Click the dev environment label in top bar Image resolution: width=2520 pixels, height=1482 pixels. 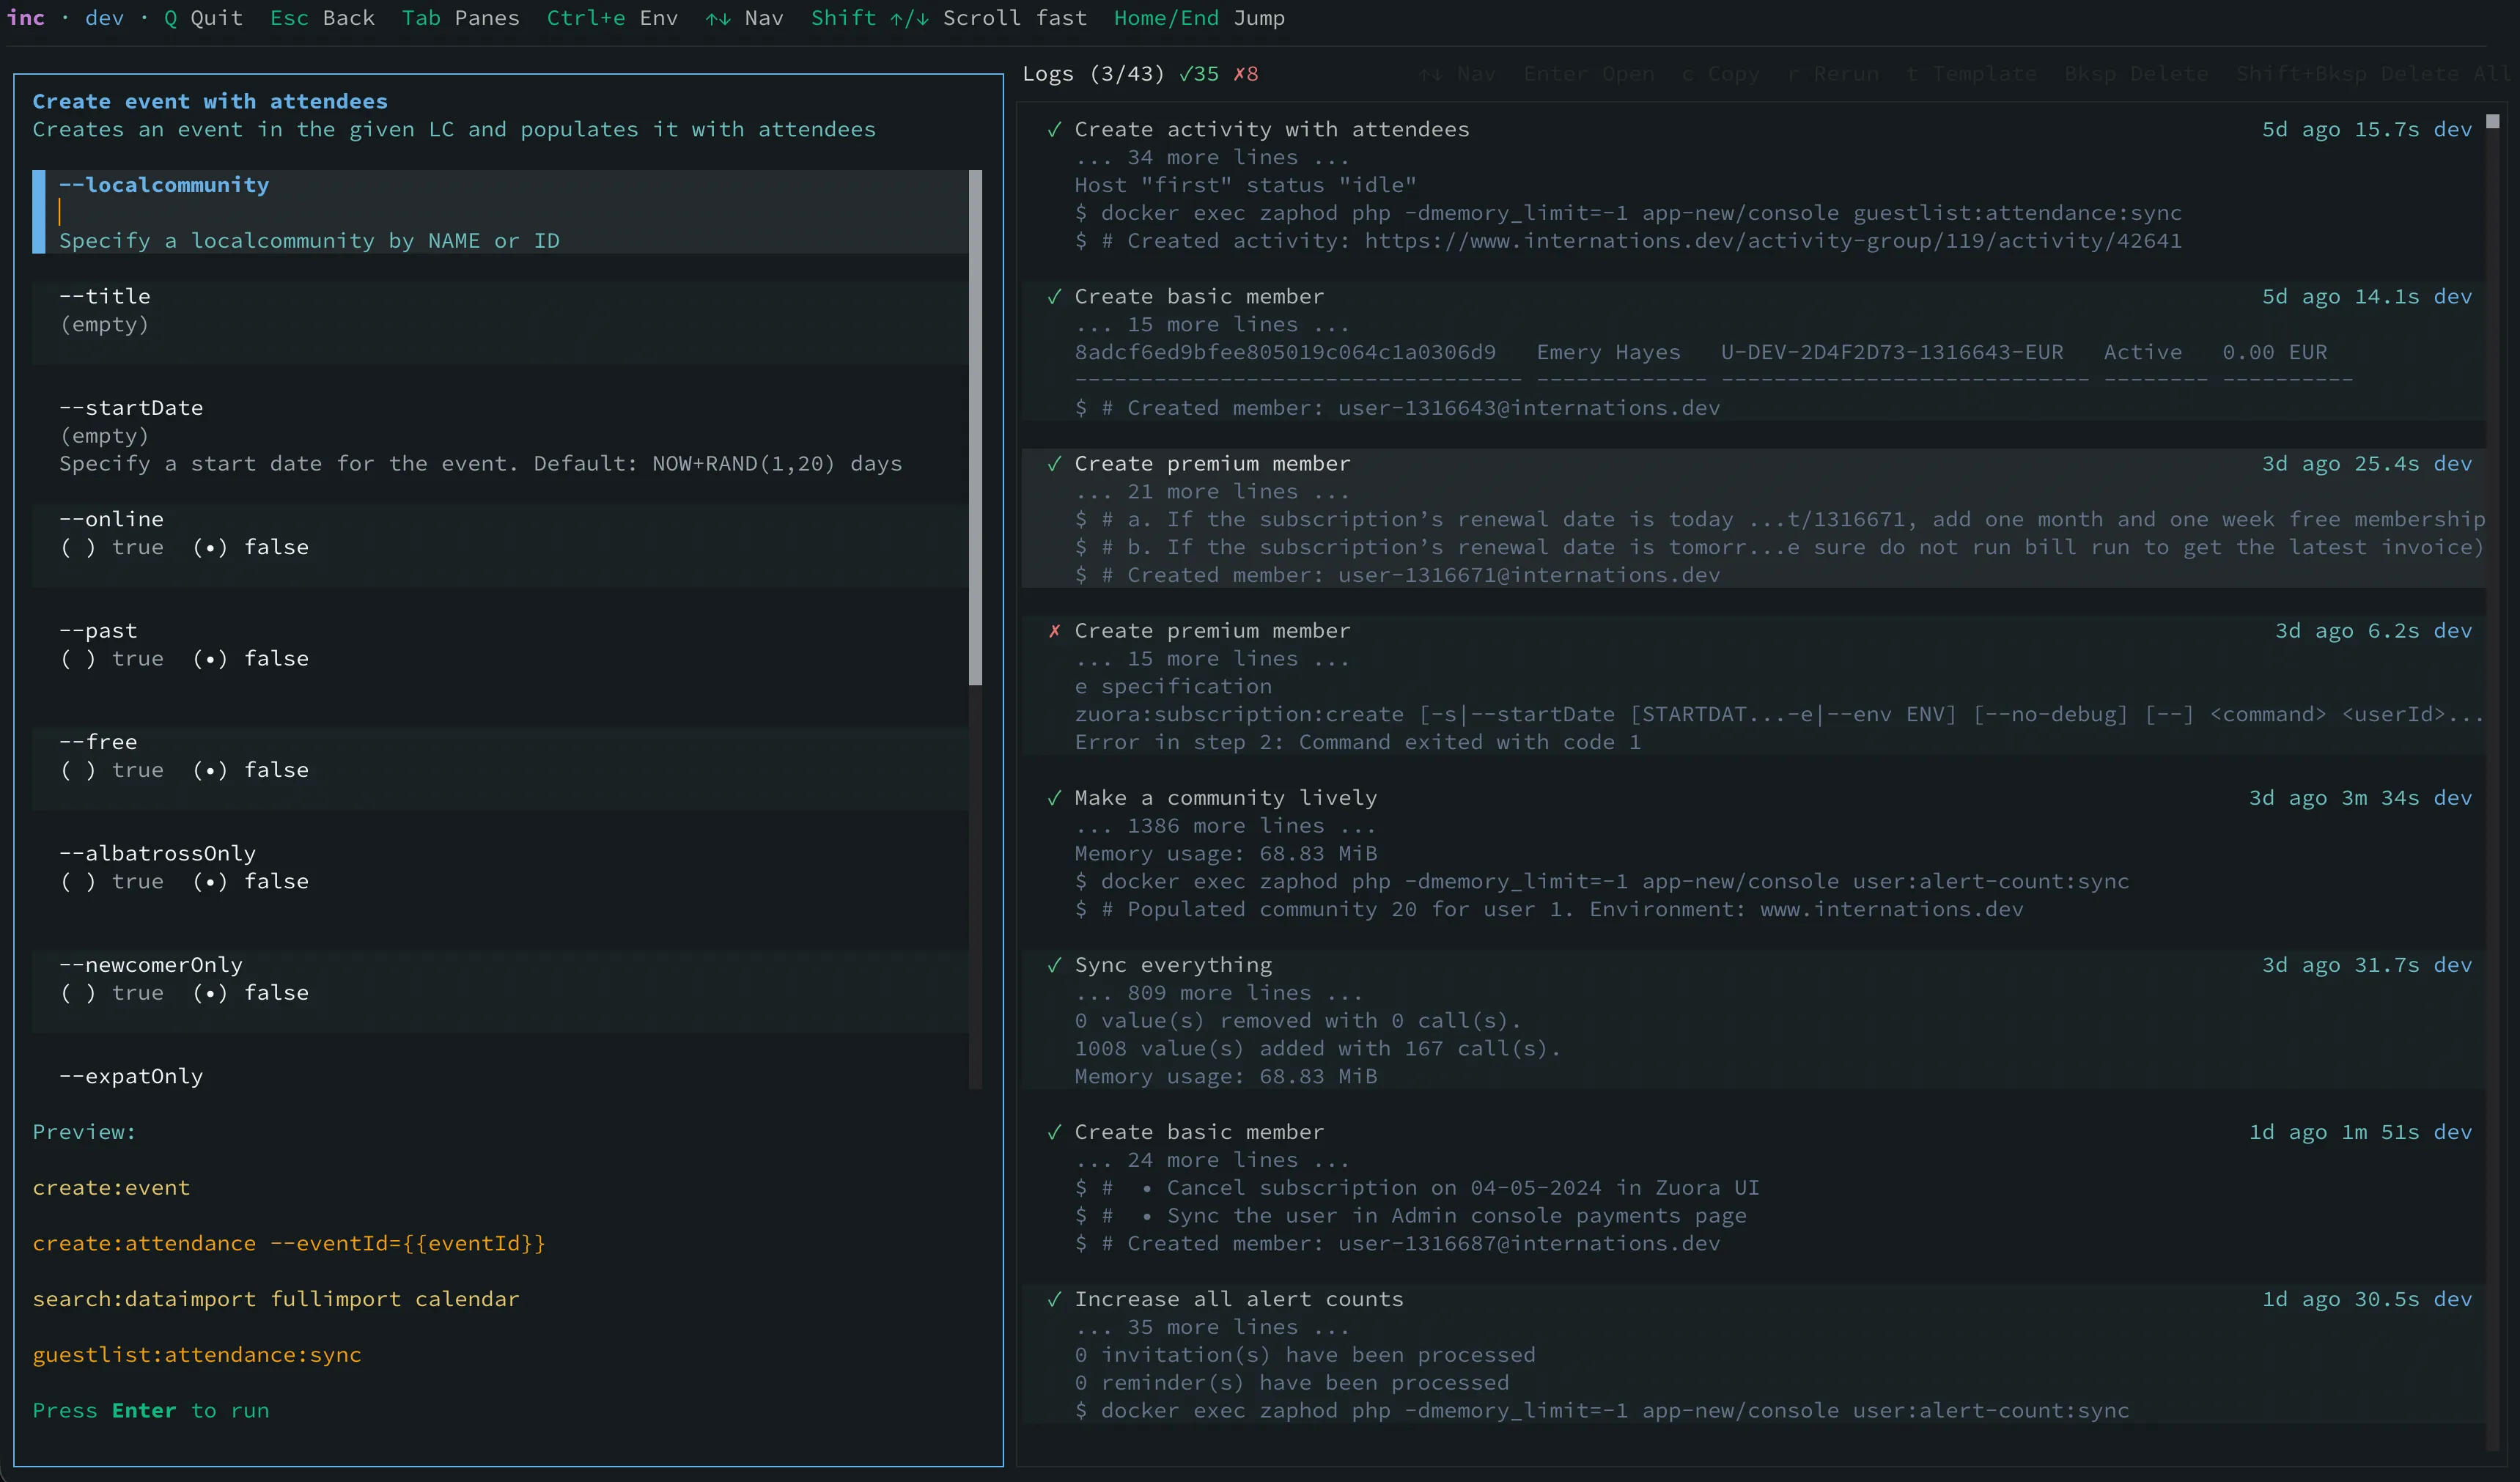[105, 18]
